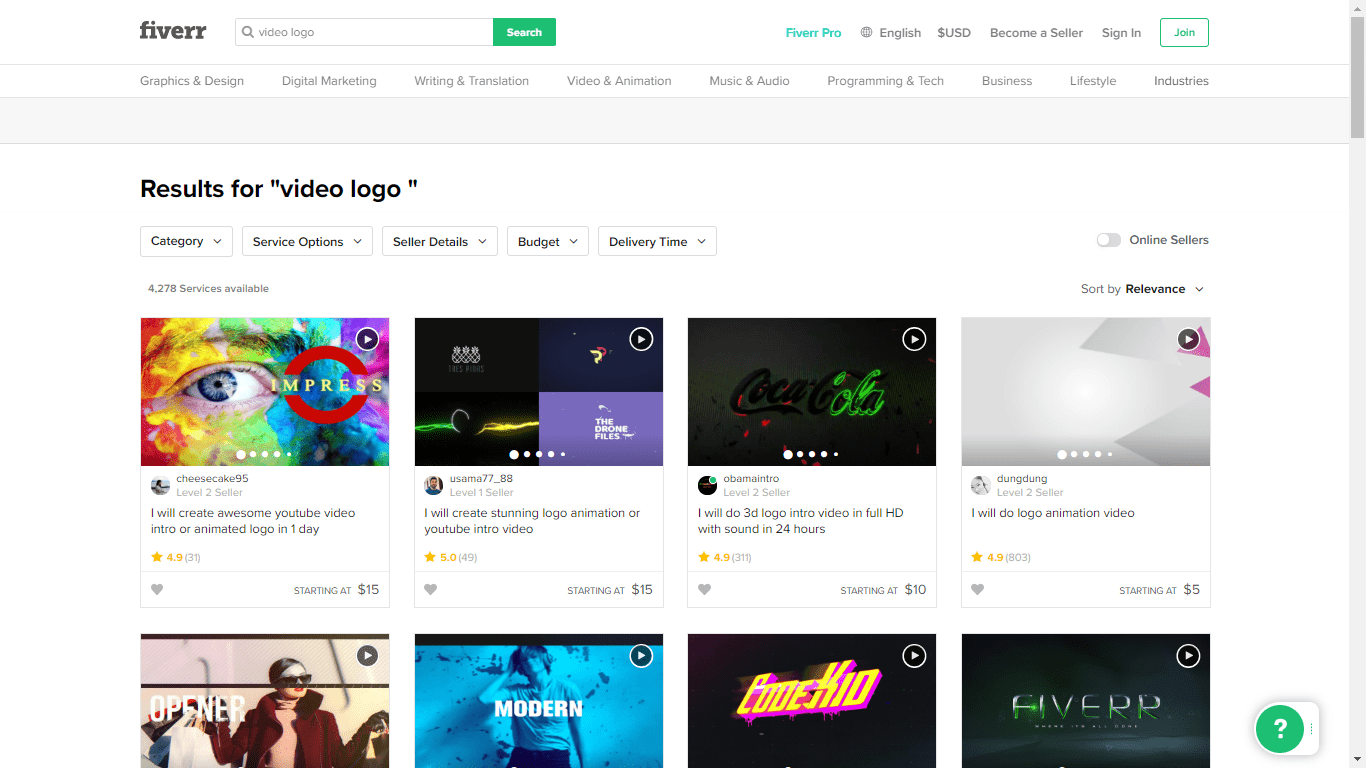The image size is (1366, 768).
Task: Open the $USD currency selector
Action: (x=954, y=32)
